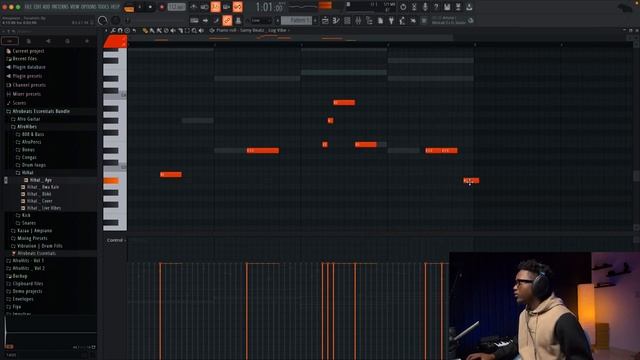
Task: Select the Paint brush tool in piano roll
Action: point(152,31)
